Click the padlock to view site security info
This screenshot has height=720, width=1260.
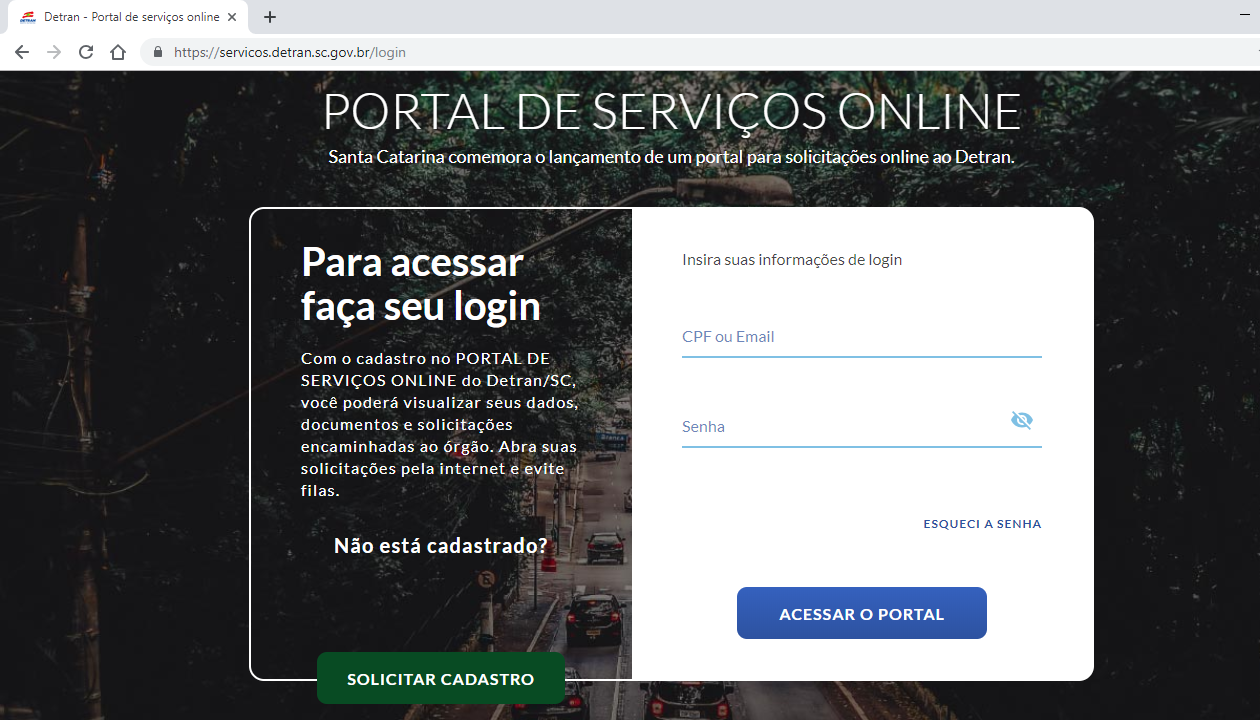click(x=157, y=51)
